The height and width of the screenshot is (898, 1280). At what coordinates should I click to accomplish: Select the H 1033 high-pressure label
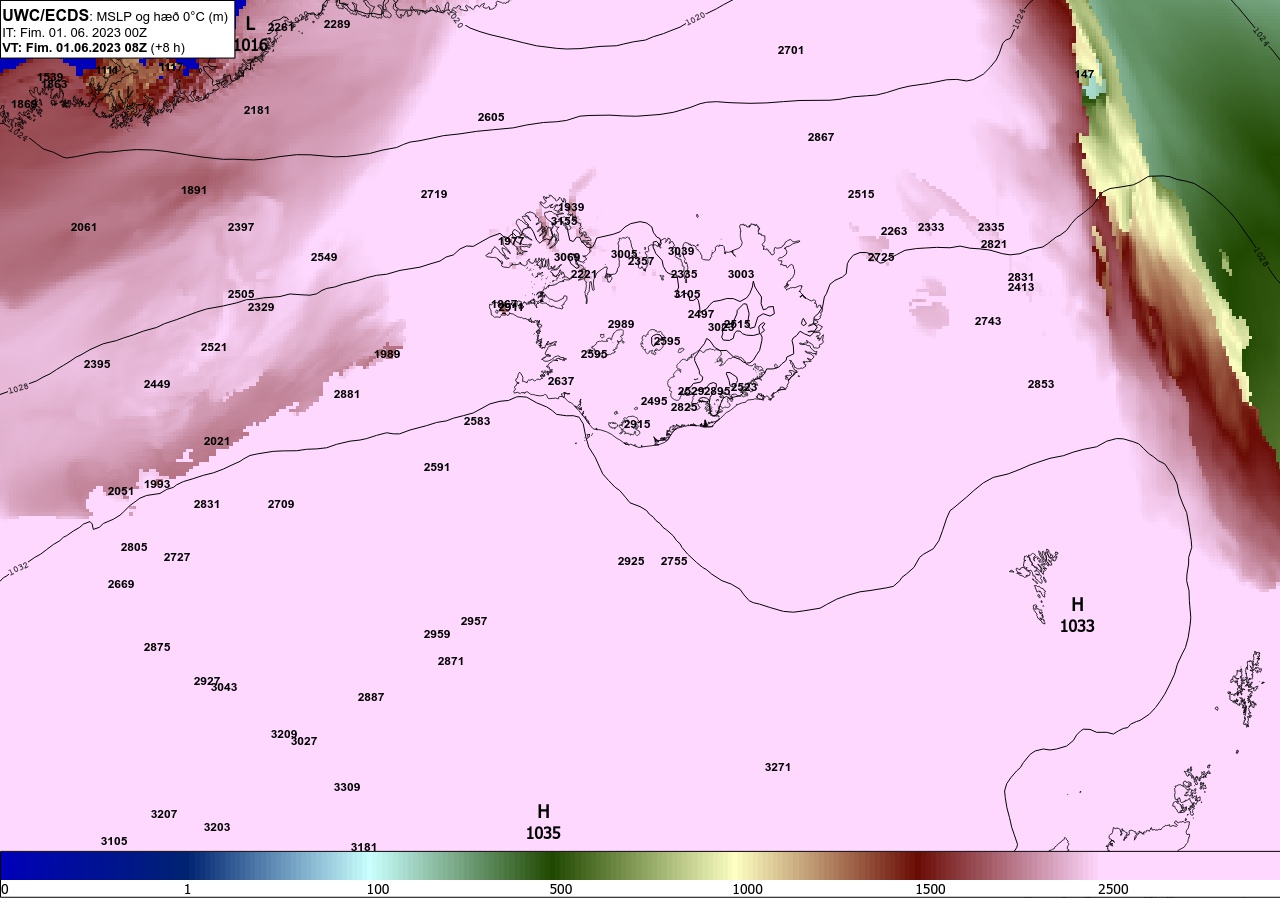pos(1077,615)
